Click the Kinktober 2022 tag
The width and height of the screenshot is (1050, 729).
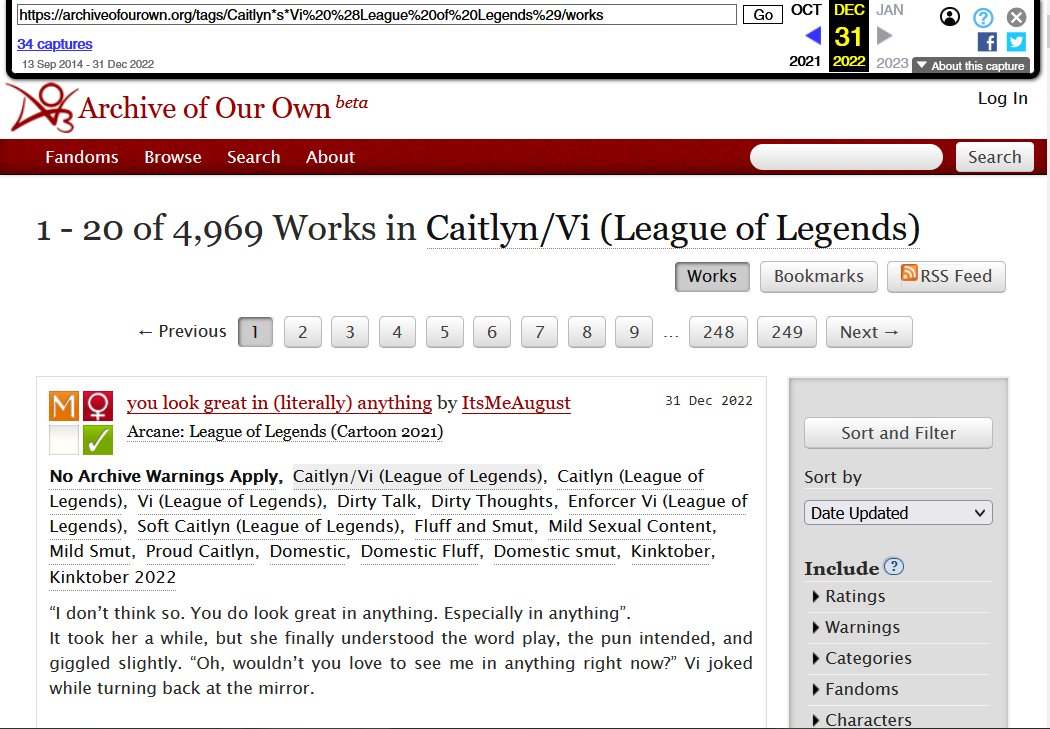click(112, 577)
